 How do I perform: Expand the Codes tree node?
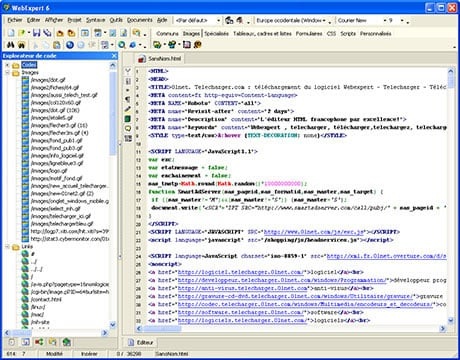point(7,65)
